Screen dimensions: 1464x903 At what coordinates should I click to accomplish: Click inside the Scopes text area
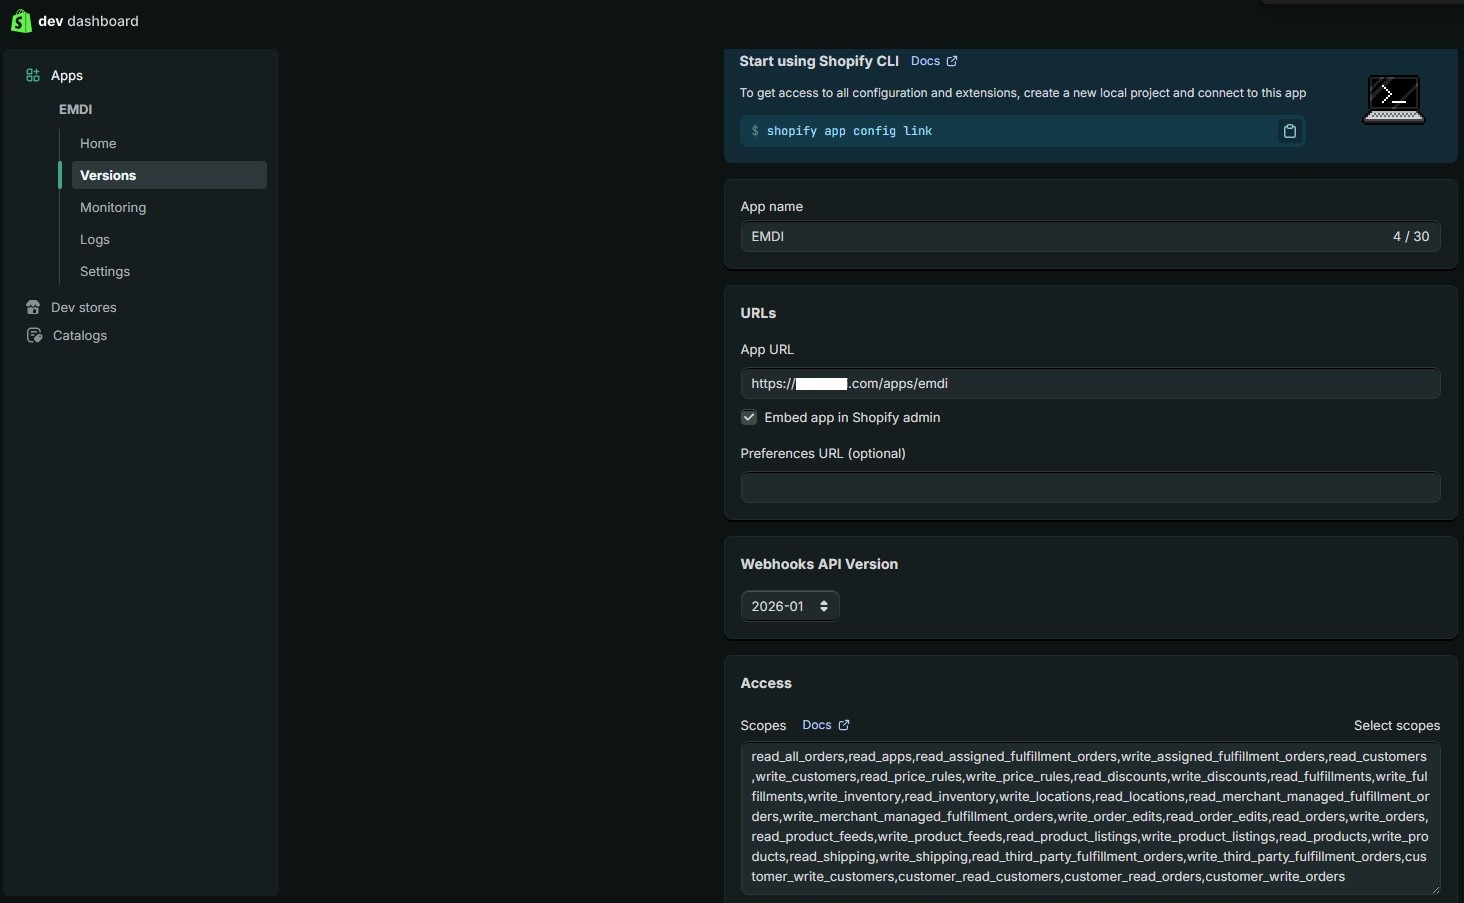click(x=1090, y=817)
